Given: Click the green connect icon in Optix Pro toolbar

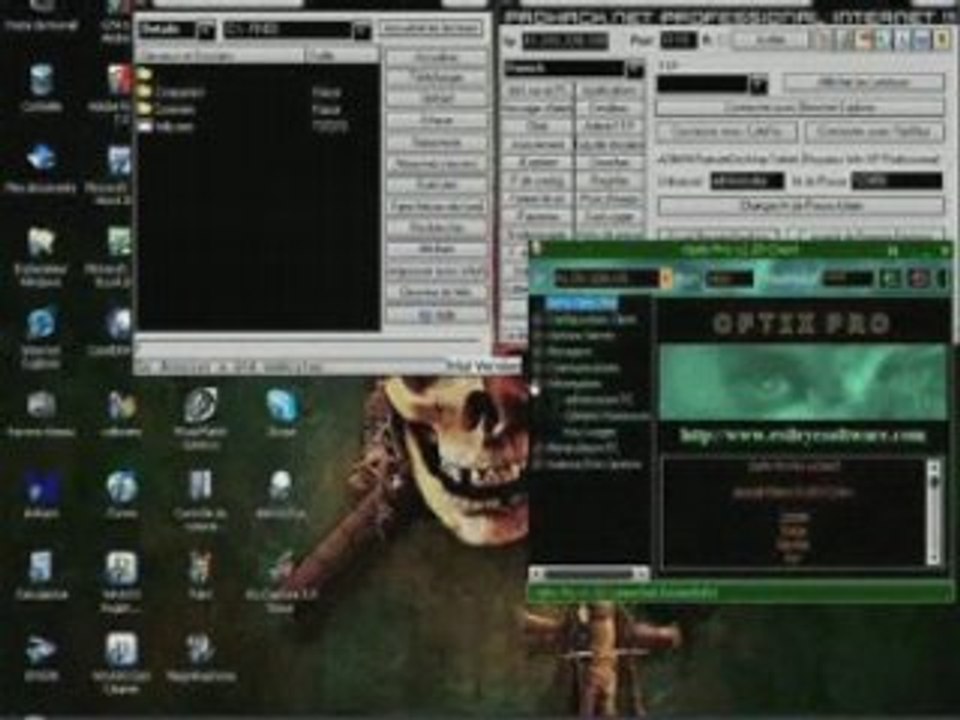Looking at the screenshot, I should [890, 279].
